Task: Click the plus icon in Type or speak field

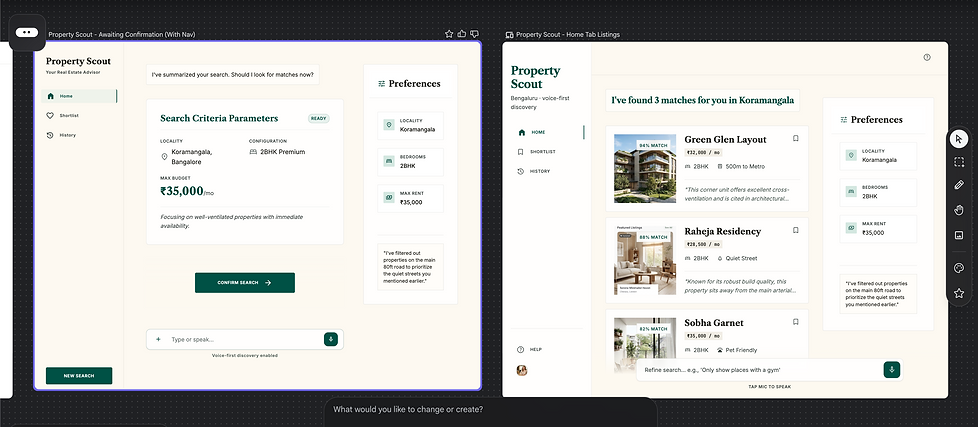Action: [158, 340]
